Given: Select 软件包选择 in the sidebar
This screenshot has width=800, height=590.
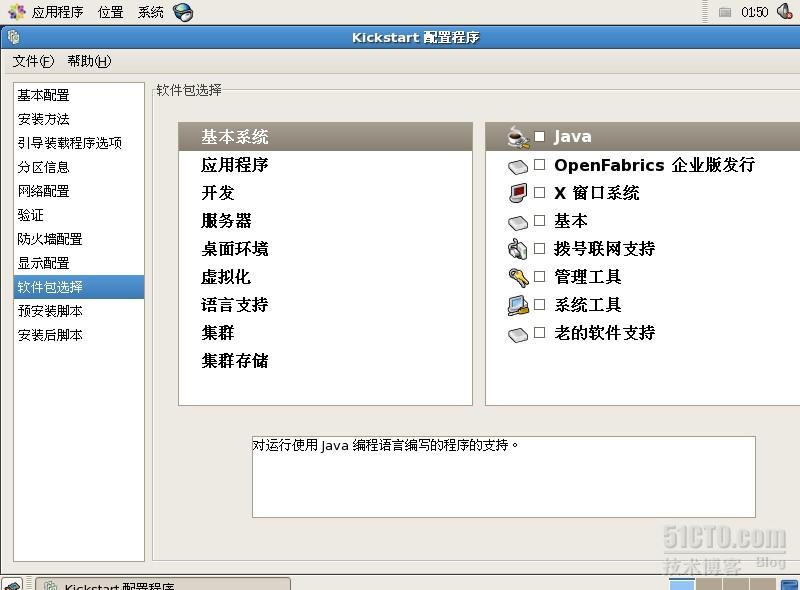Looking at the screenshot, I should point(79,287).
